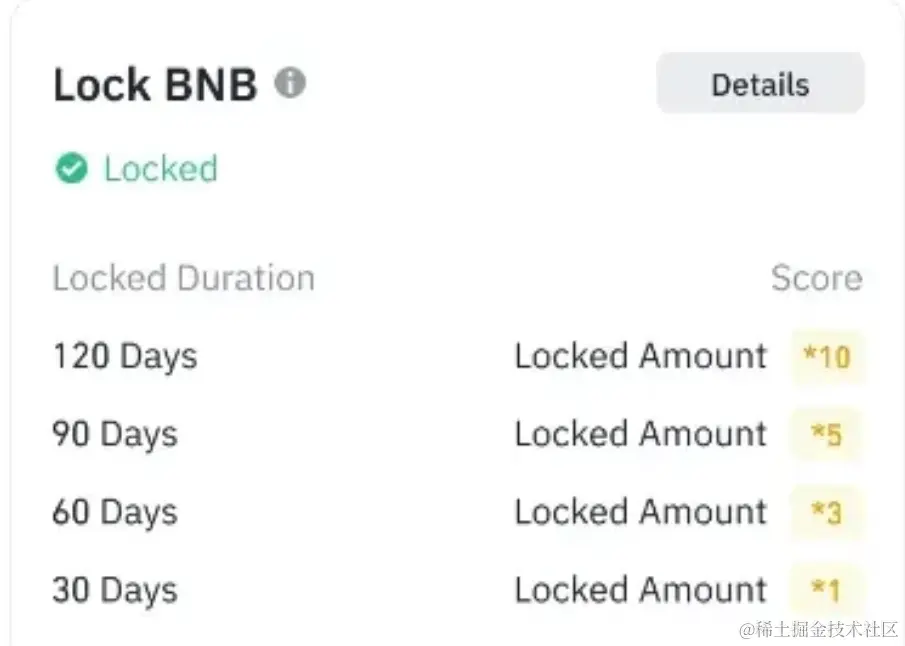Image resolution: width=905 pixels, height=646 pixels.
Task: Click the green Locked status text
Action: 160,169
